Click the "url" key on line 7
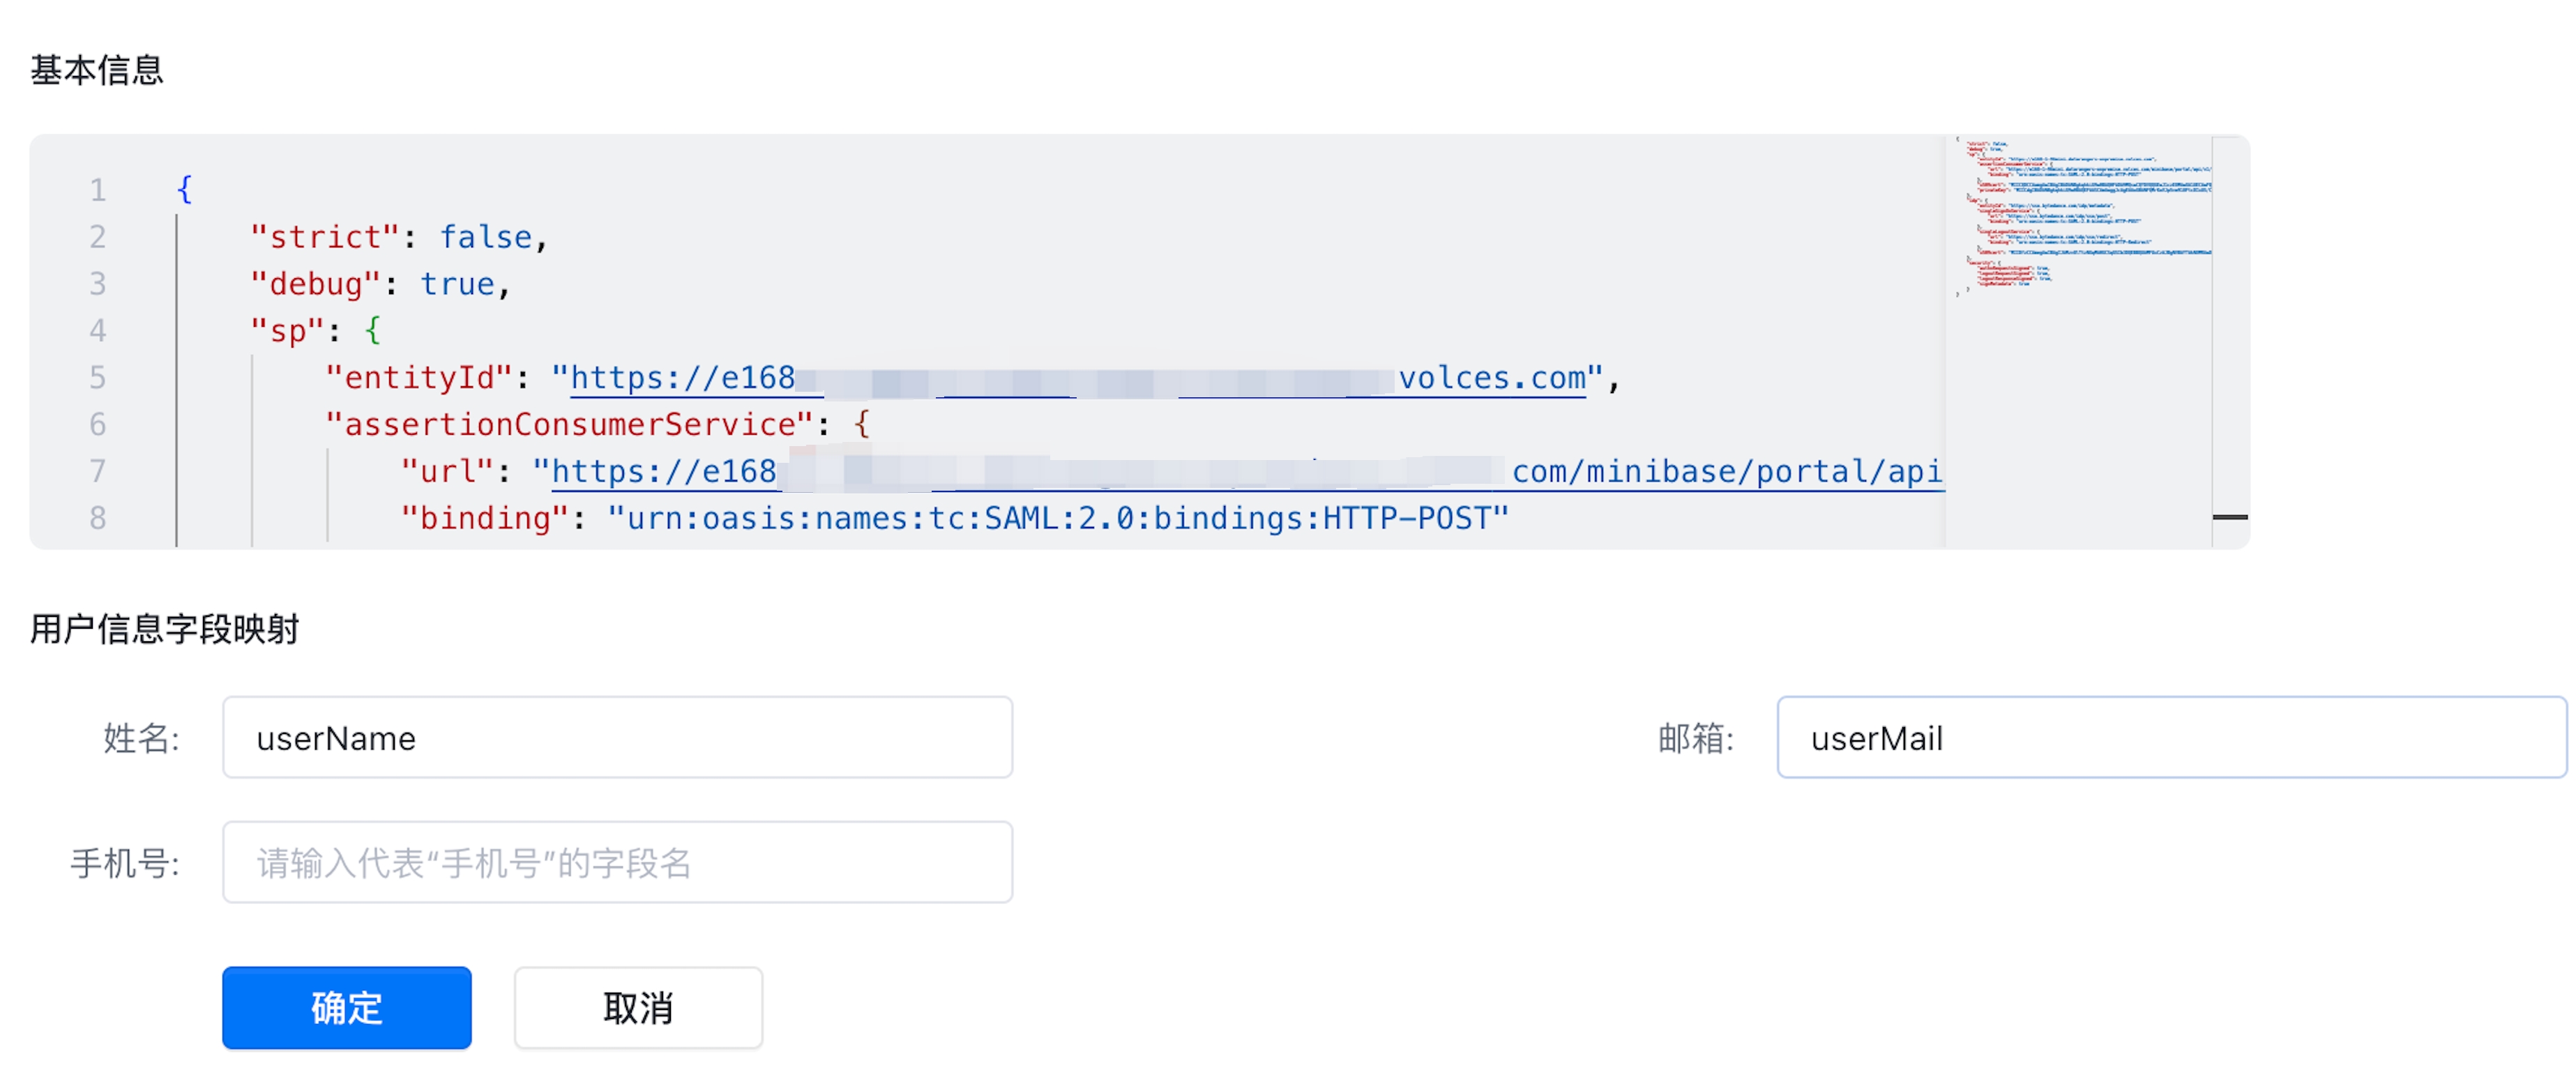The width and height of the screenshot is (2576, 1079). pyautogui.click(x=448, y=471)
